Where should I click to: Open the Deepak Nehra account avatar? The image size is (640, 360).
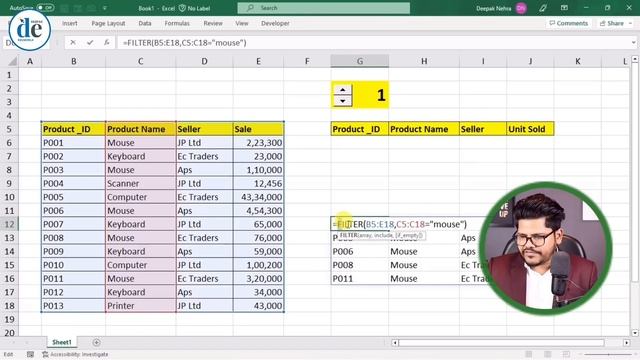pyautogui.click(x=521, y=8)
